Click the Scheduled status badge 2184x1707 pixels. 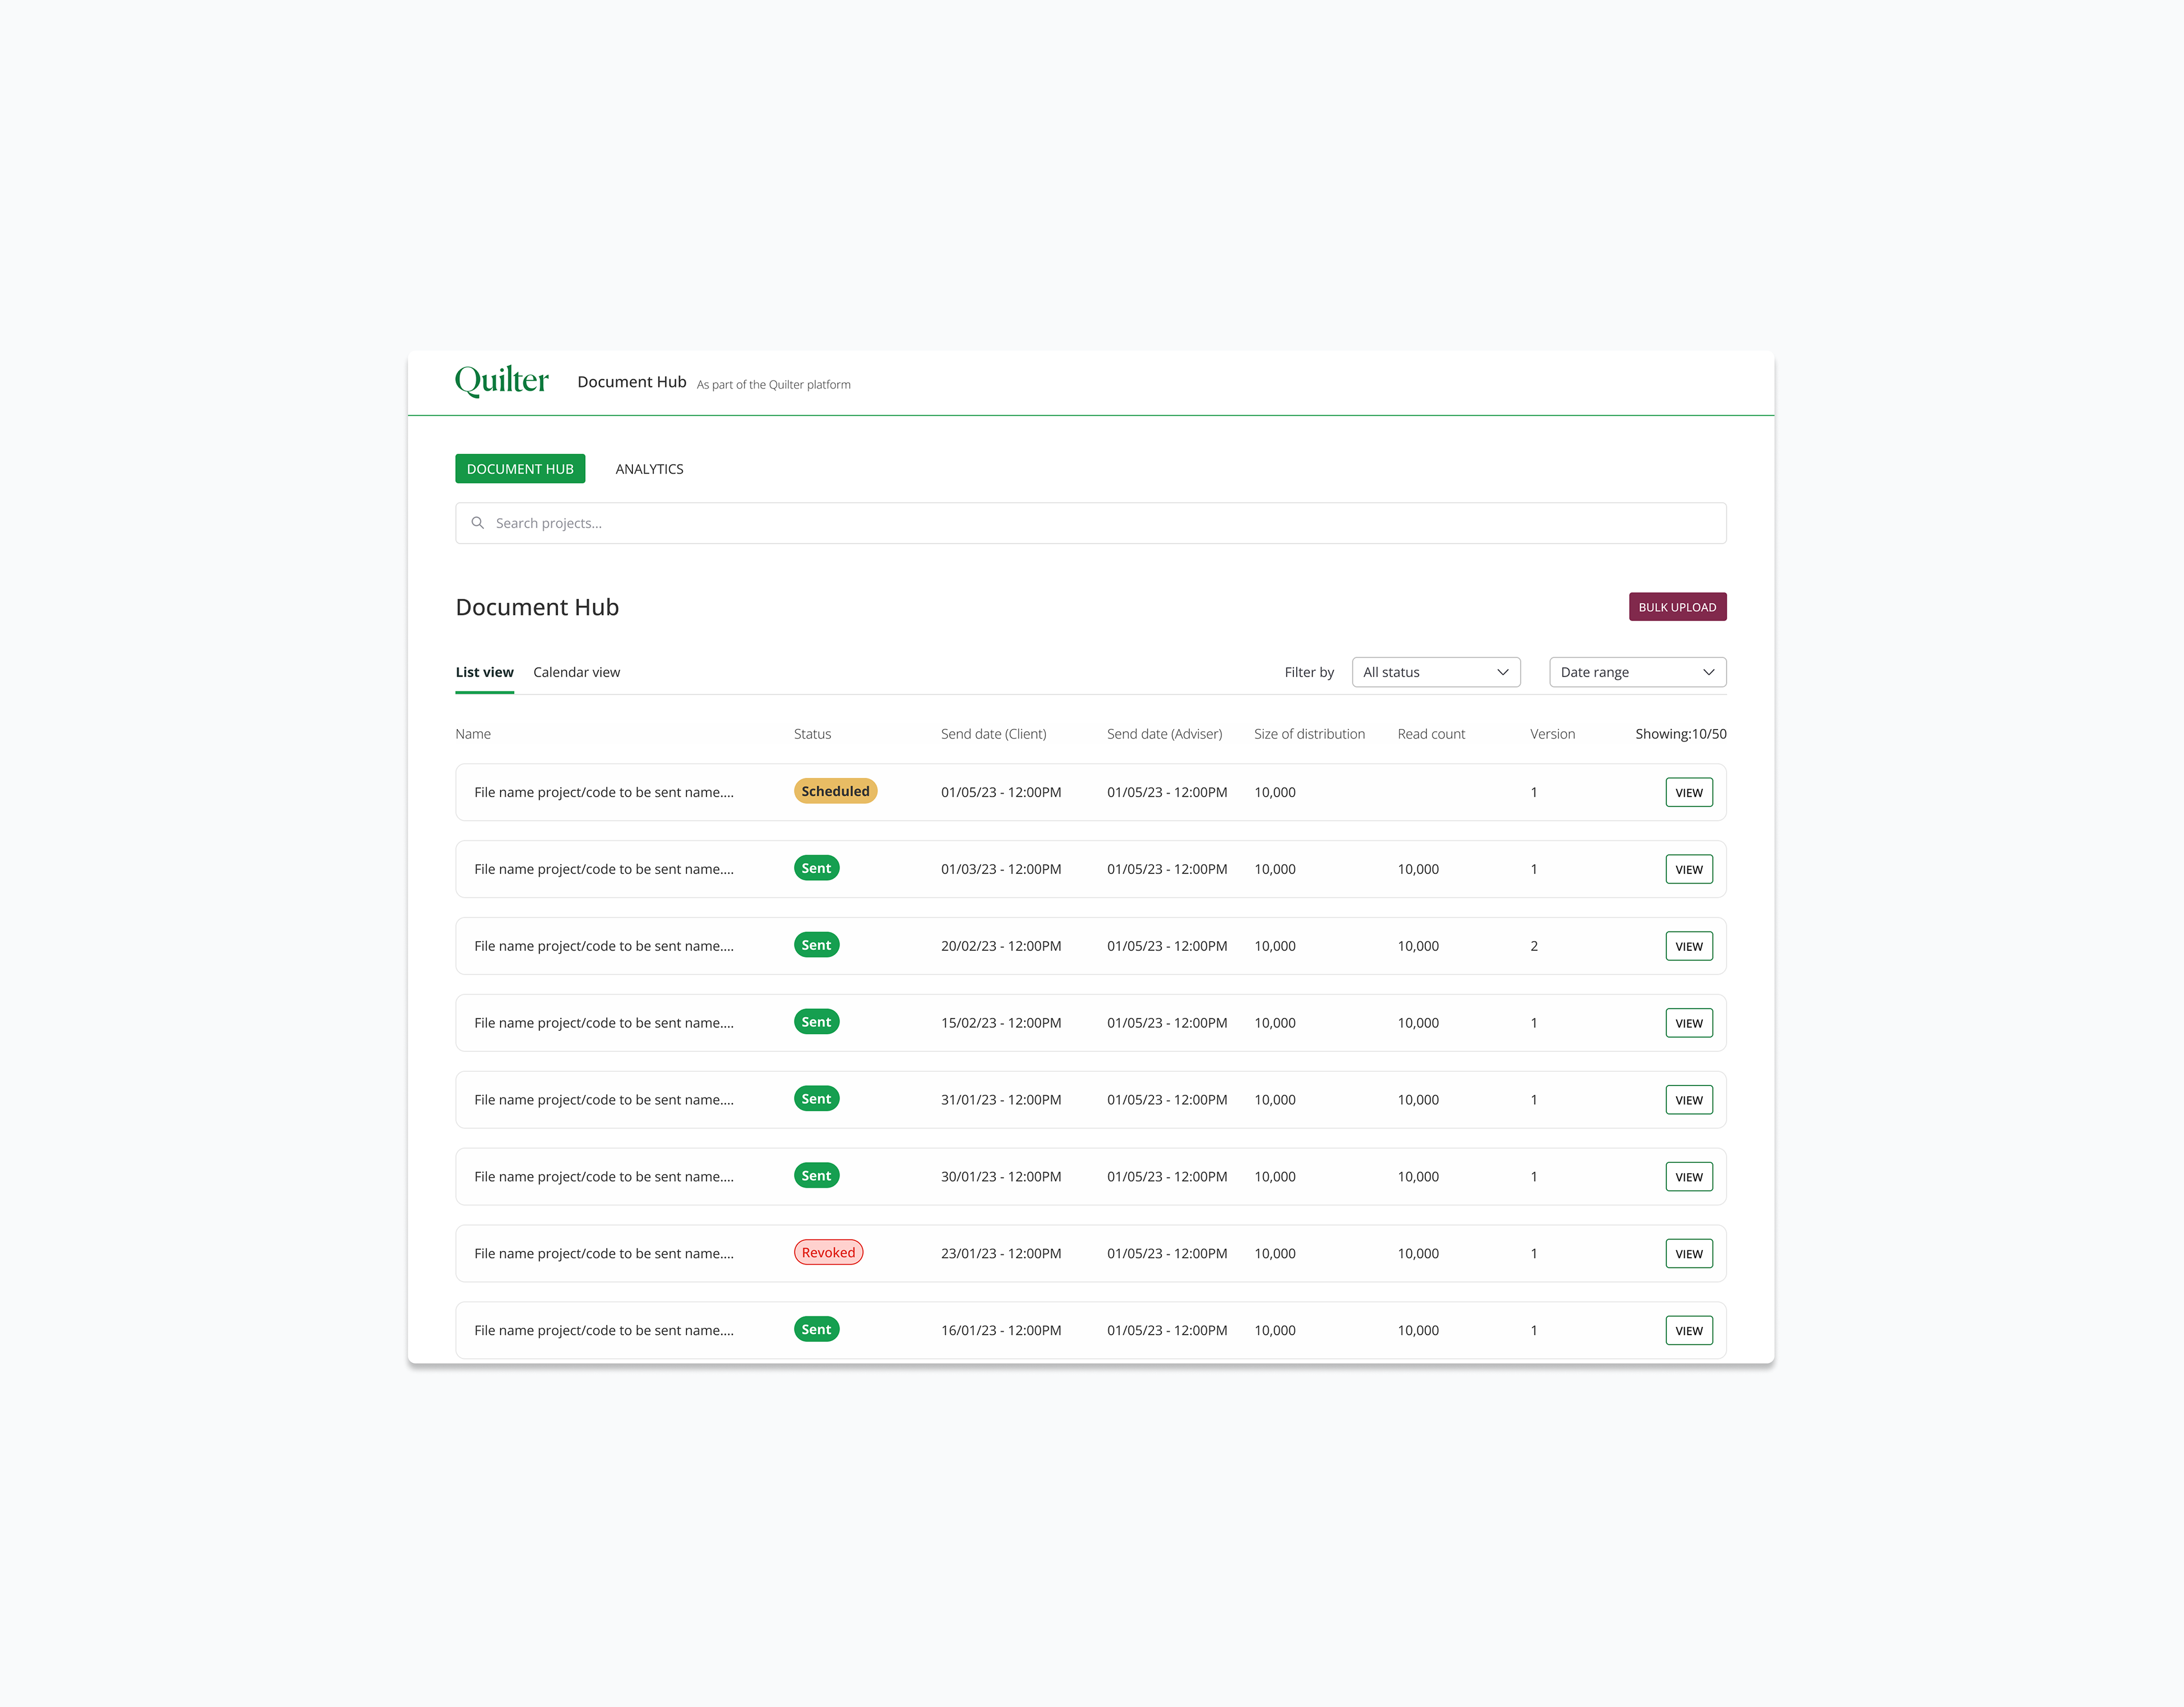tap(835, 791)
